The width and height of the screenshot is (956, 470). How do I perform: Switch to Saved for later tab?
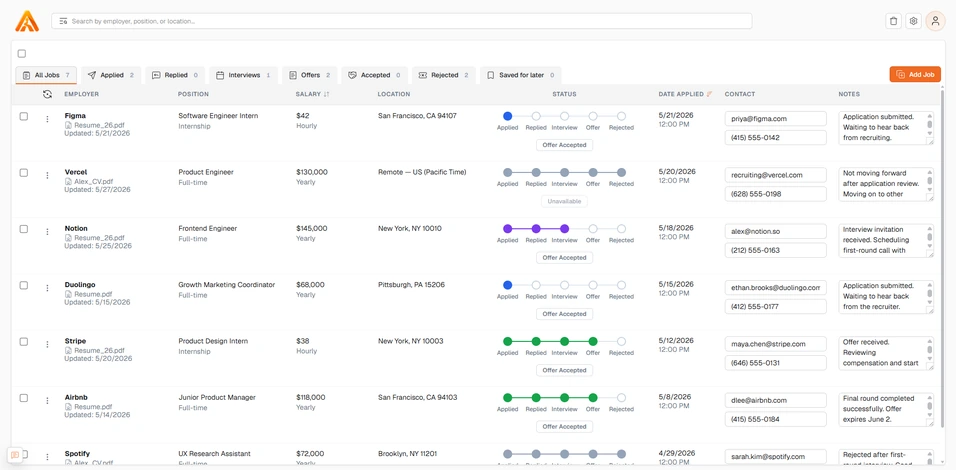521,75
